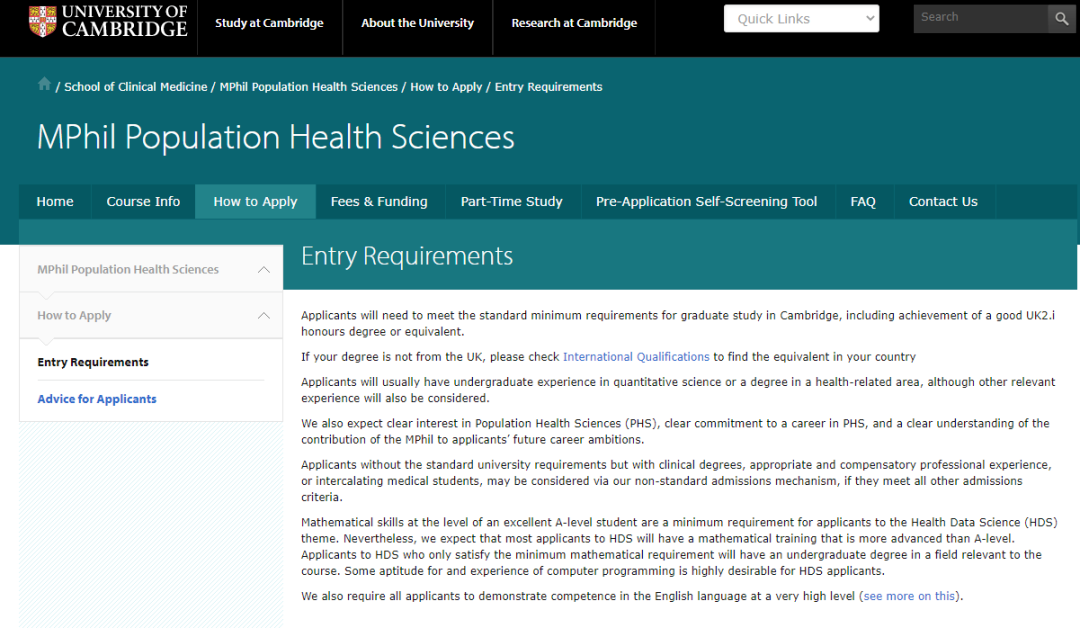Click the How to Apply breadcrumb link
This screenshot has height=628, width=1080.
(x=446, y=87)
